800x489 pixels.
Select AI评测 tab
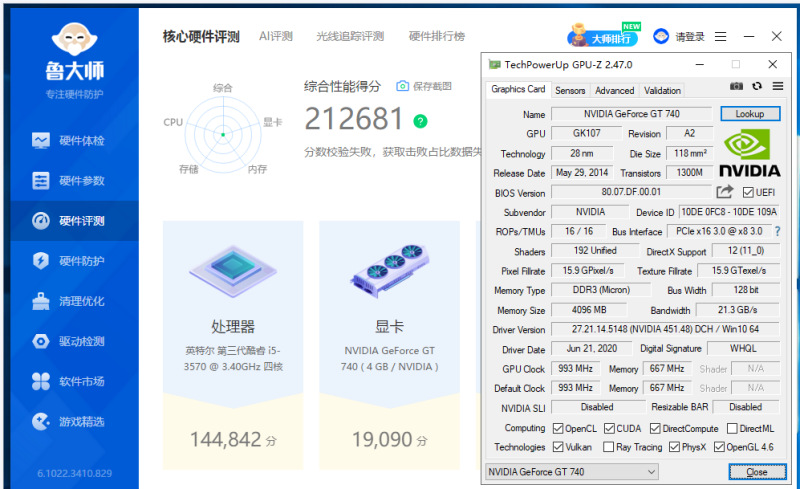[x=276, y=36]
